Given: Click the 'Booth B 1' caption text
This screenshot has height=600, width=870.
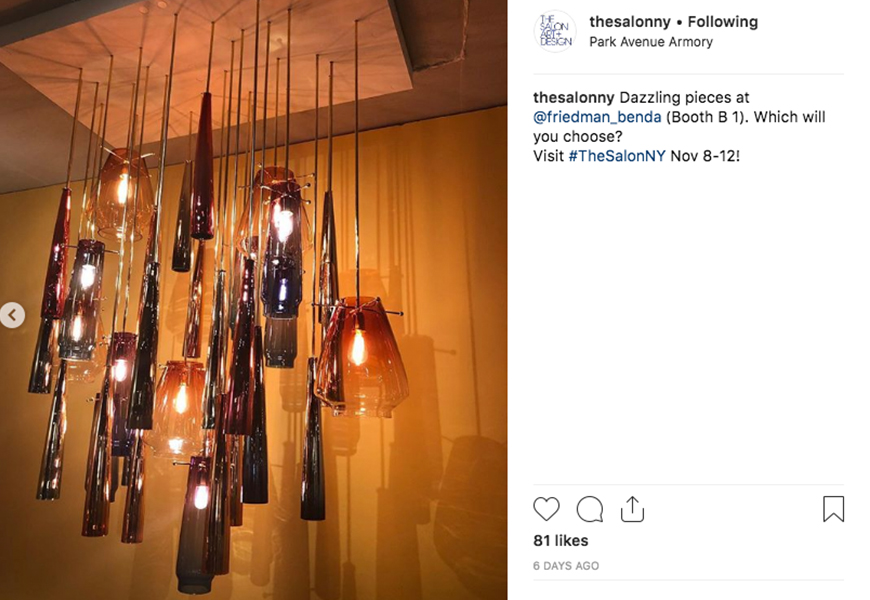Looking at the screenshot, I should pyautogui.click(x=705, y=117).
